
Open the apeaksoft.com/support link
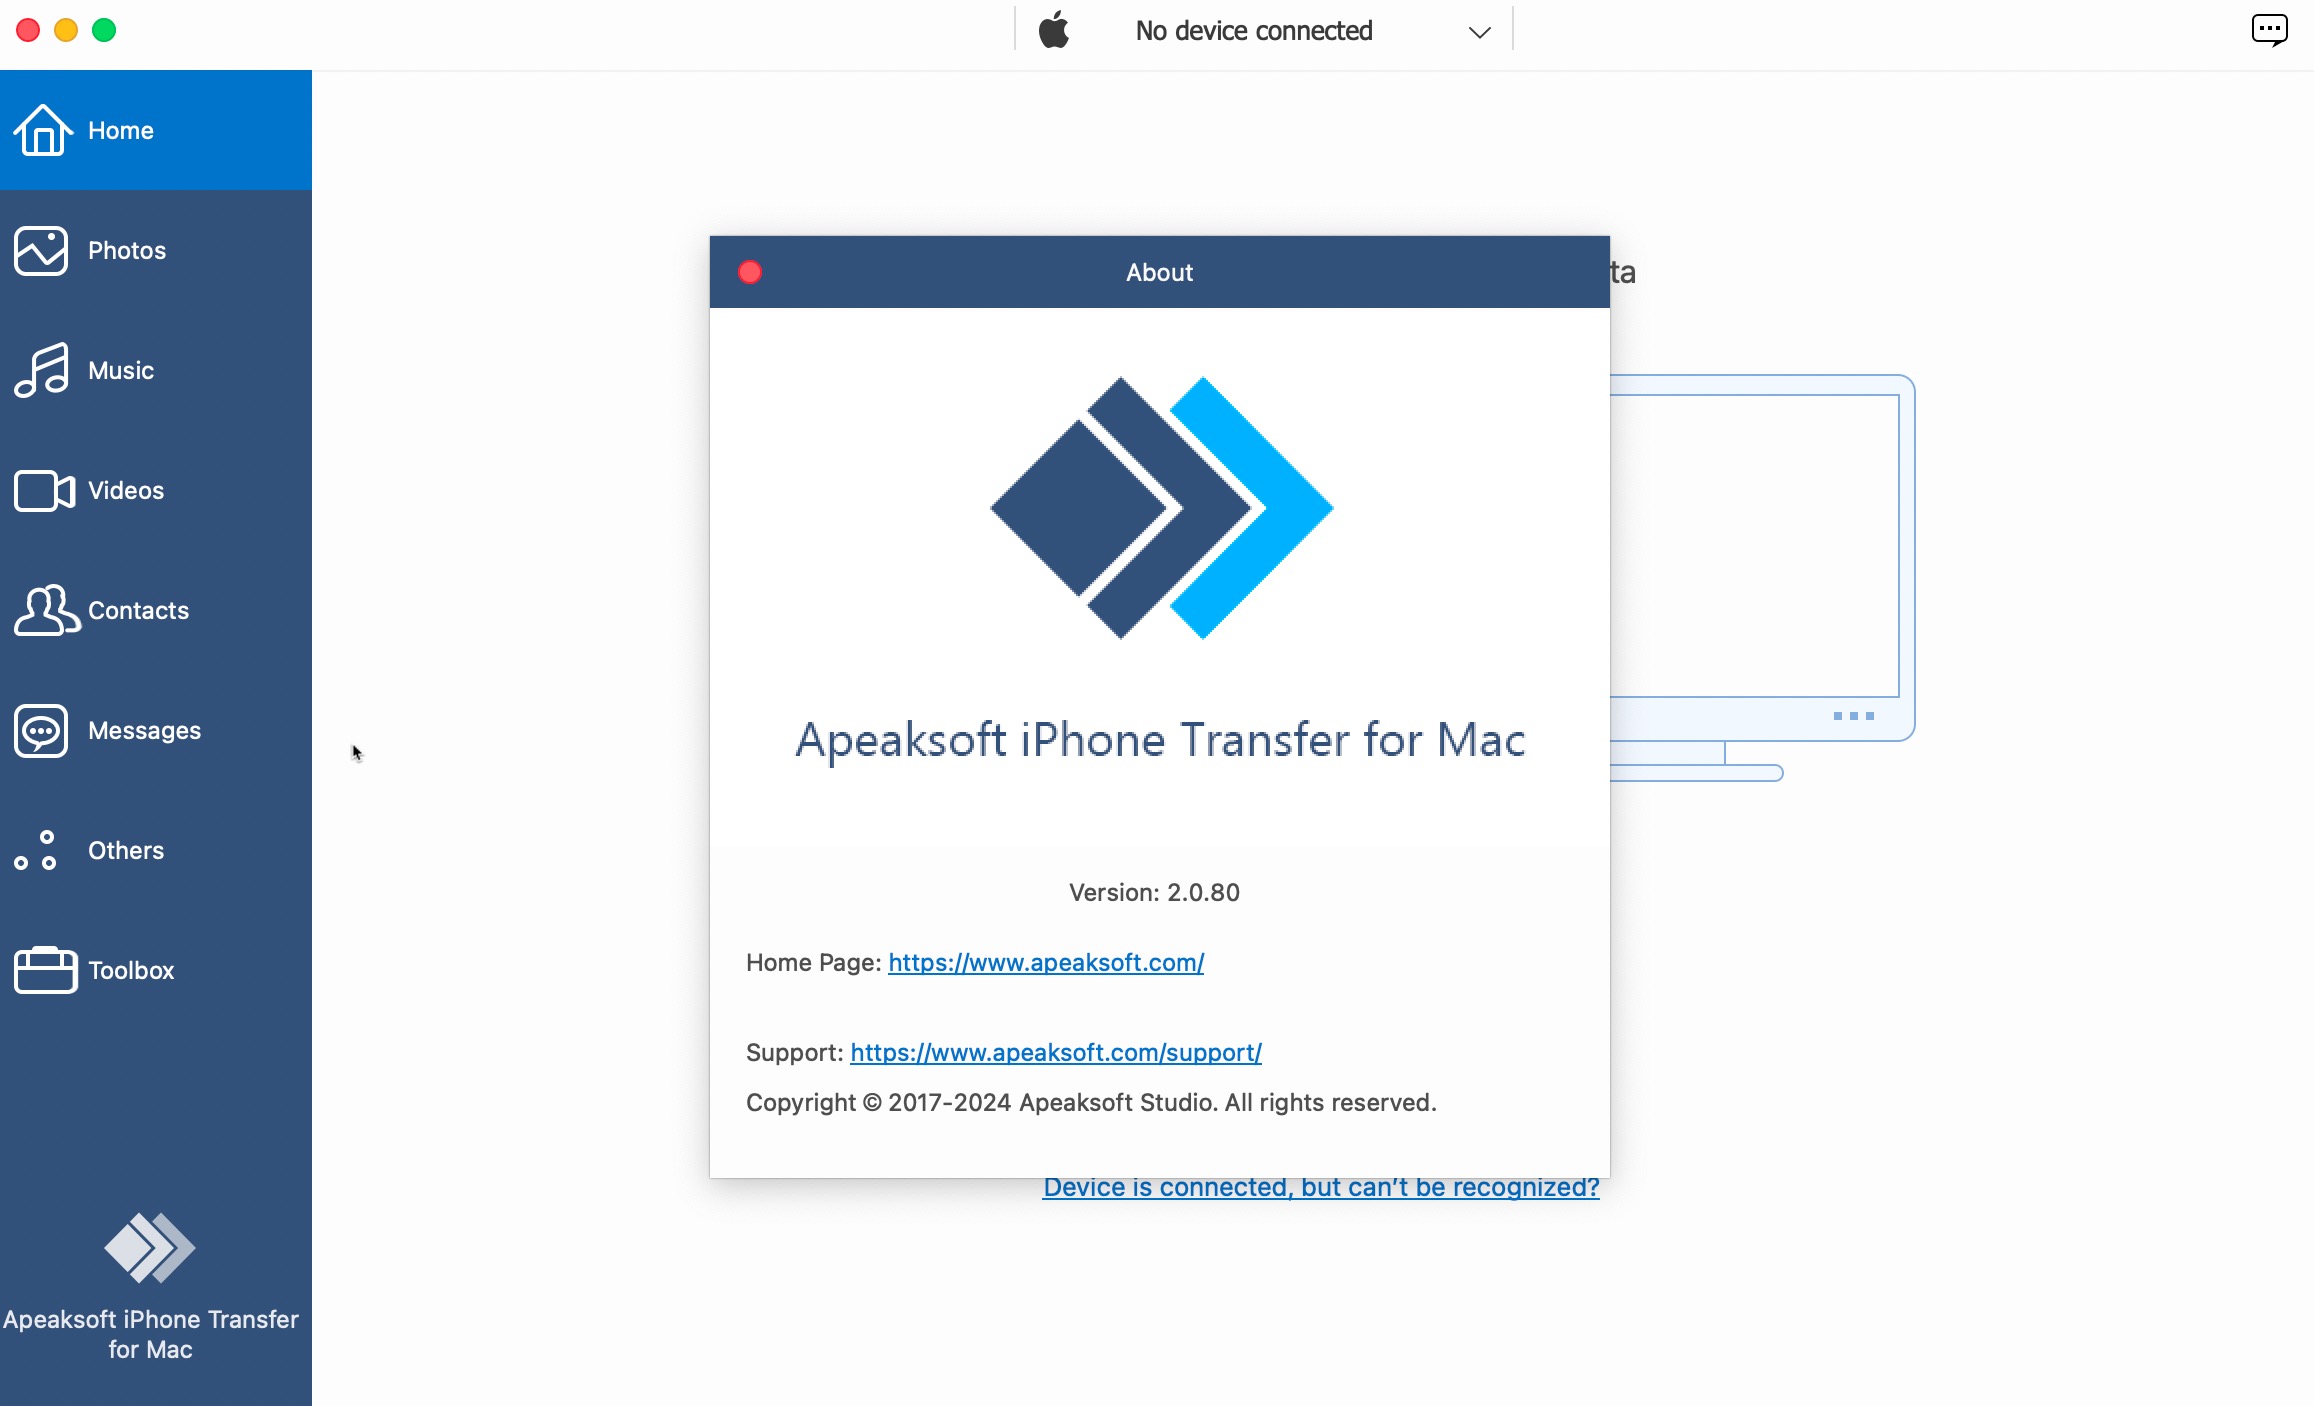(1056, 1052)
